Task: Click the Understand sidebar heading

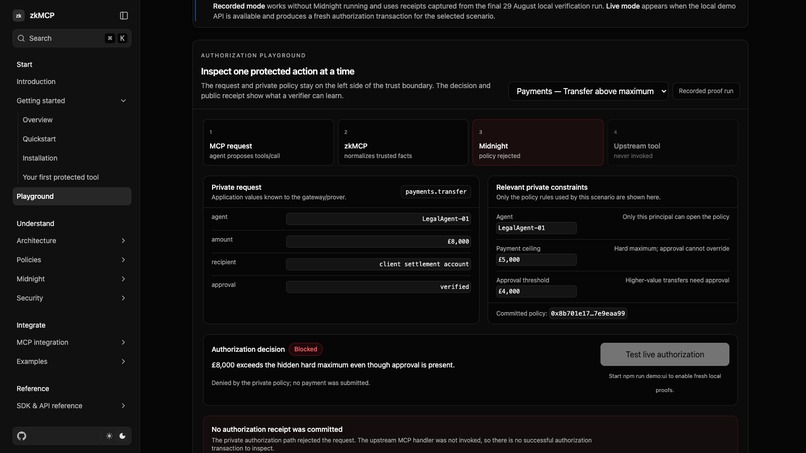Action: tap(35, 224)
